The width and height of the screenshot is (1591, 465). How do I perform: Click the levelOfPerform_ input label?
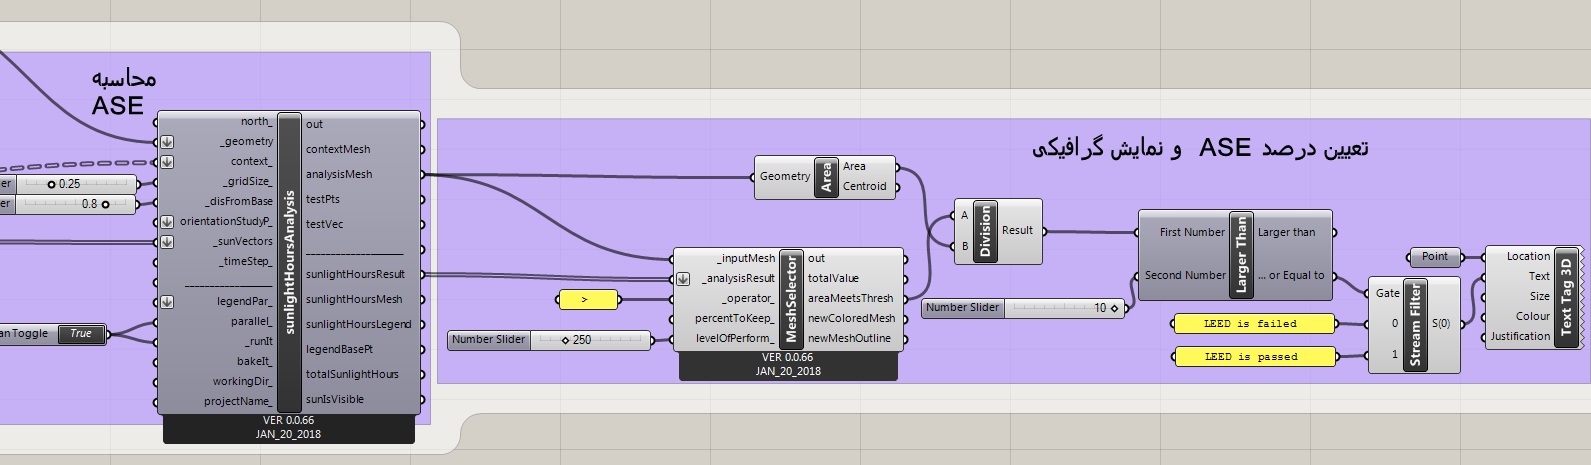[734, 339]
